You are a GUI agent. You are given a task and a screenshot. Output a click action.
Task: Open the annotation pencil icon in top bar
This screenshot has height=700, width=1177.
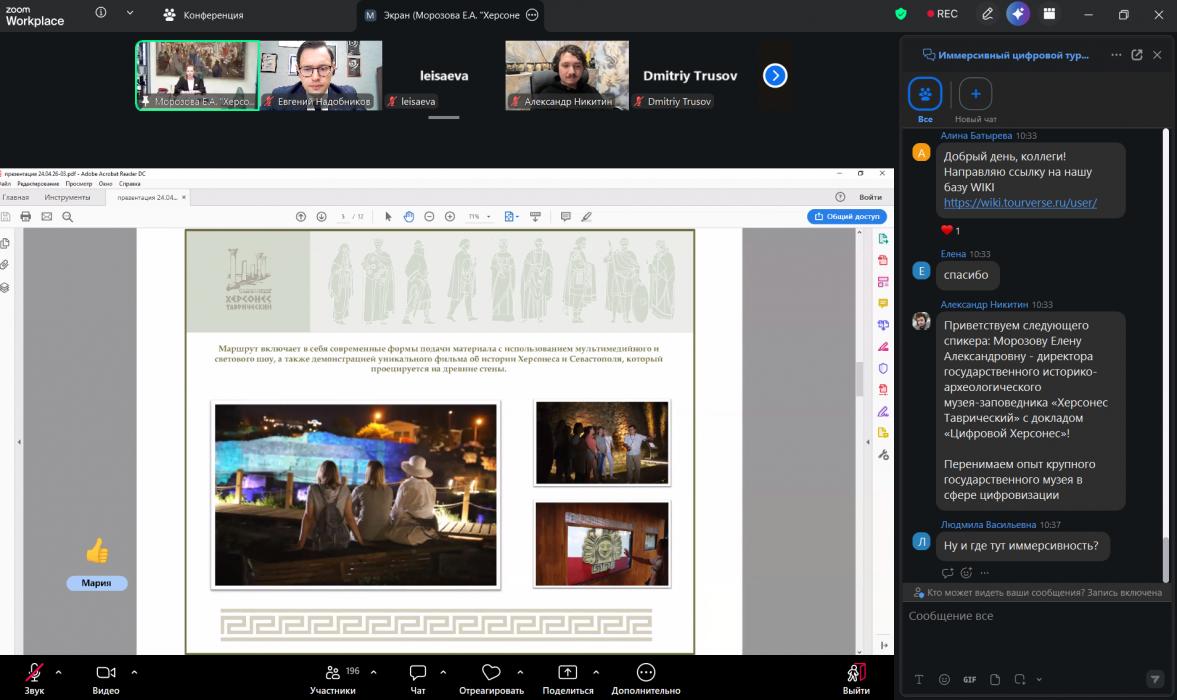(x=987, y=14)
